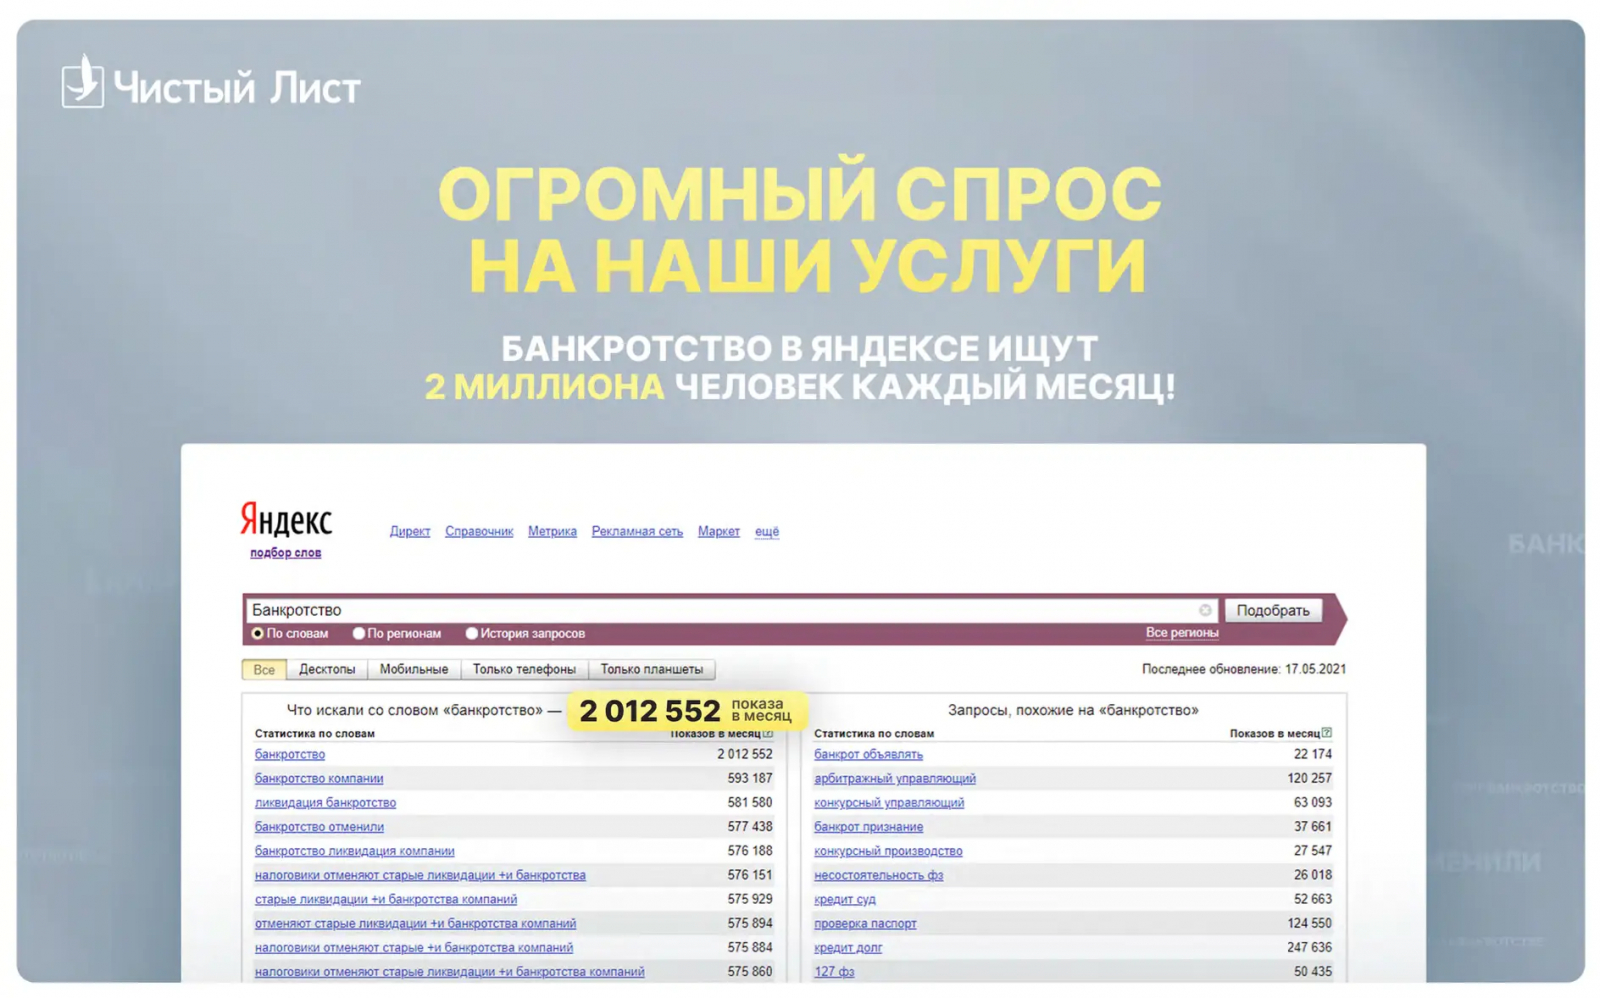The width and height of the screenshot is (1600, 998).
Task: Click help icon beside right Показов в месяц
Action: tap(1327, 733)
